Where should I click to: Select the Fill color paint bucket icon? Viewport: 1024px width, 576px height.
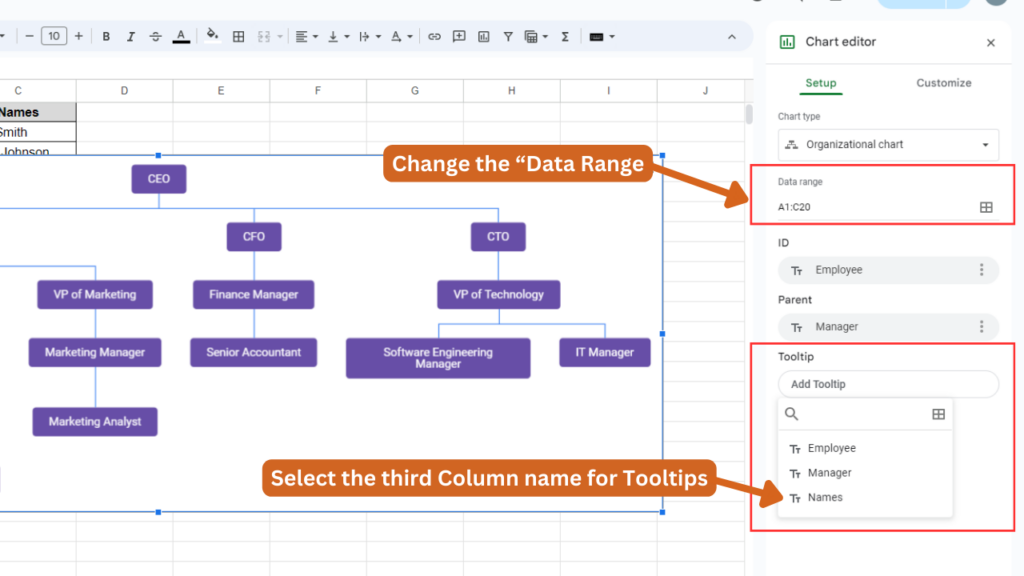click(x=212, y=36)
